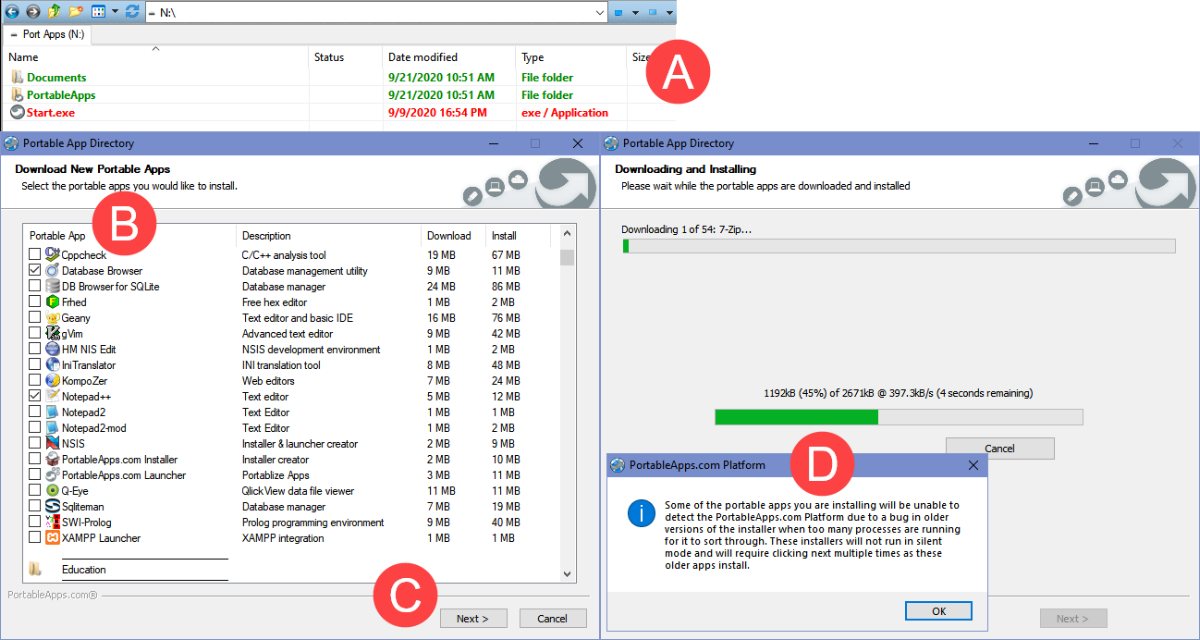Click the Frhed app icon

point(52,302)
